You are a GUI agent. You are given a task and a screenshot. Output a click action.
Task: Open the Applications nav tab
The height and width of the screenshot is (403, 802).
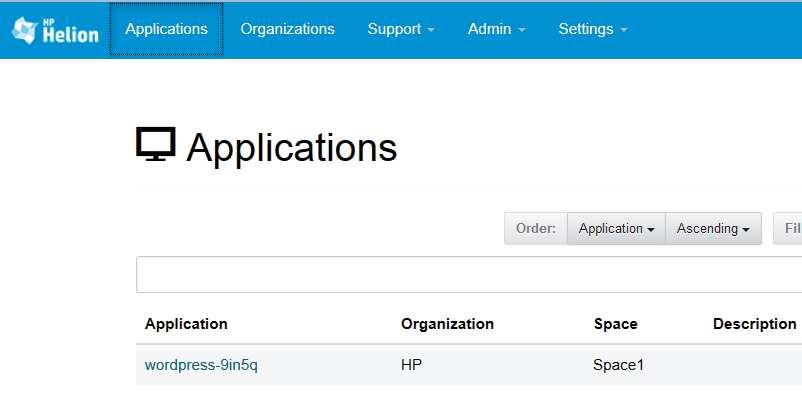(166, 29)
